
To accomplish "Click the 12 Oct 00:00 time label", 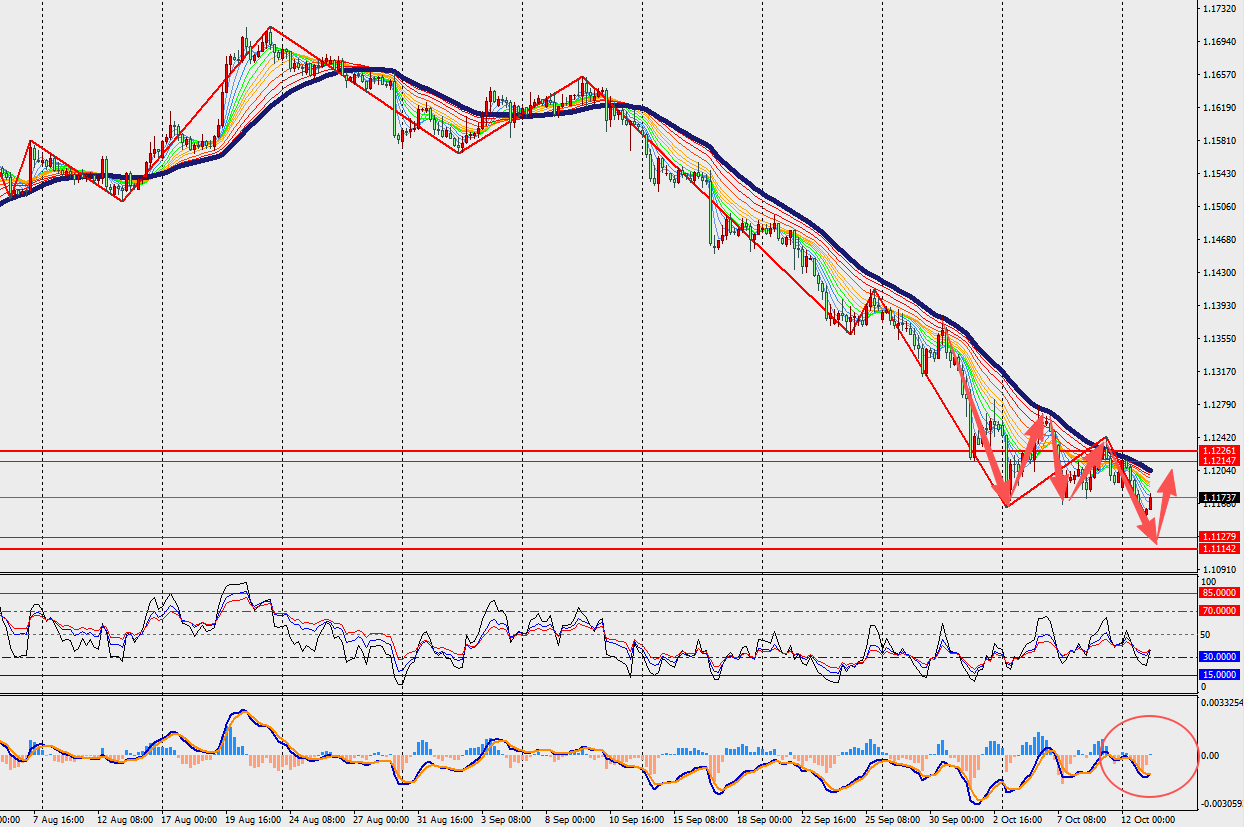I will pos(1149,818).
